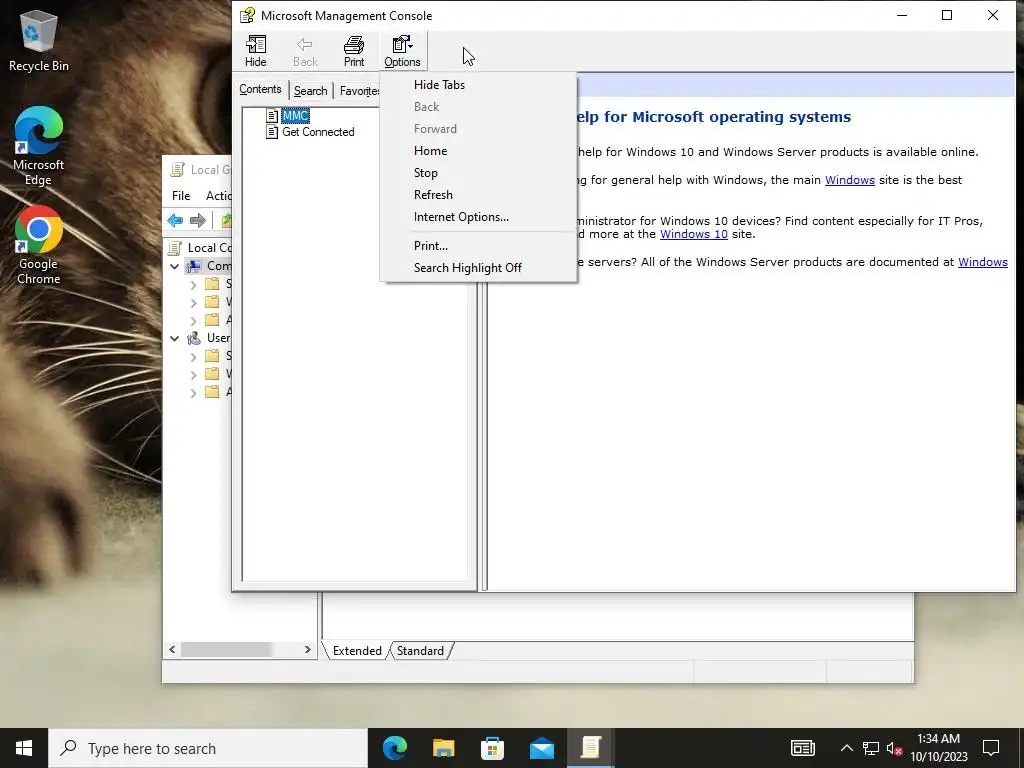Open File Explorer from the taskbar
Image resolution: width=1024 pixels, height=768 pixels.
443,748
